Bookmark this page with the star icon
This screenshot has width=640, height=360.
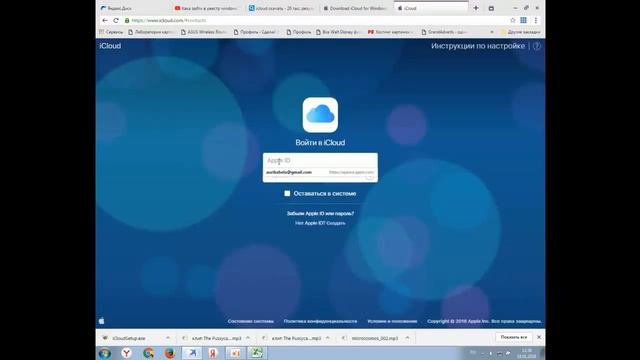(513, 20)
